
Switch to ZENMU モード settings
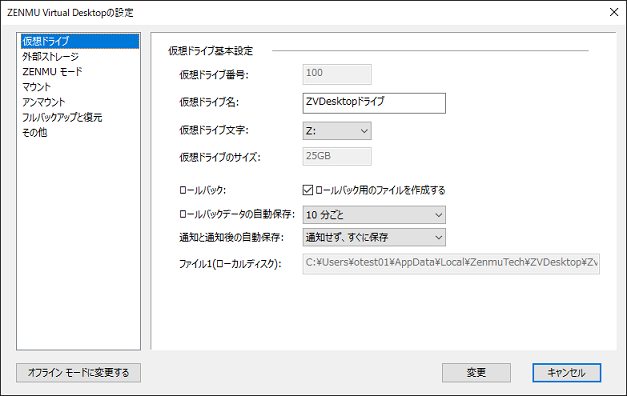point(52,72)
